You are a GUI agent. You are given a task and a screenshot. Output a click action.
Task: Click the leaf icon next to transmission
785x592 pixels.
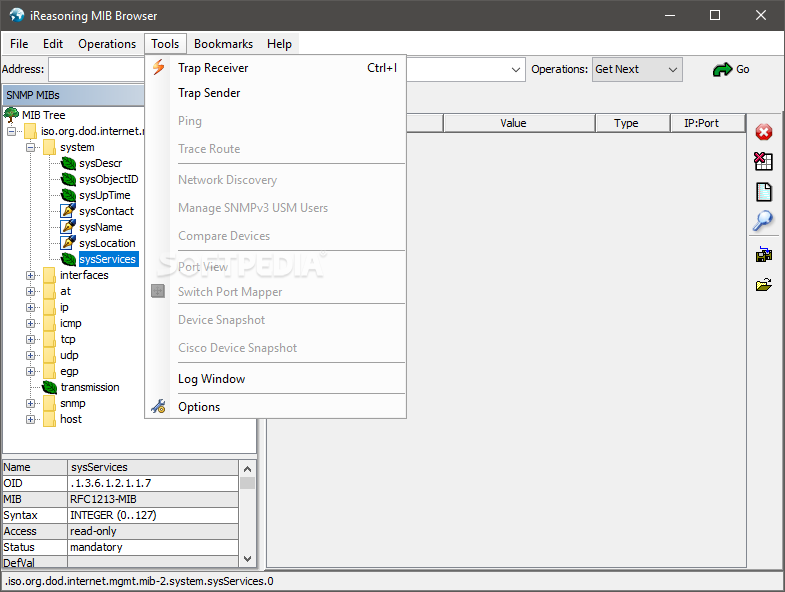coord(50,387)
